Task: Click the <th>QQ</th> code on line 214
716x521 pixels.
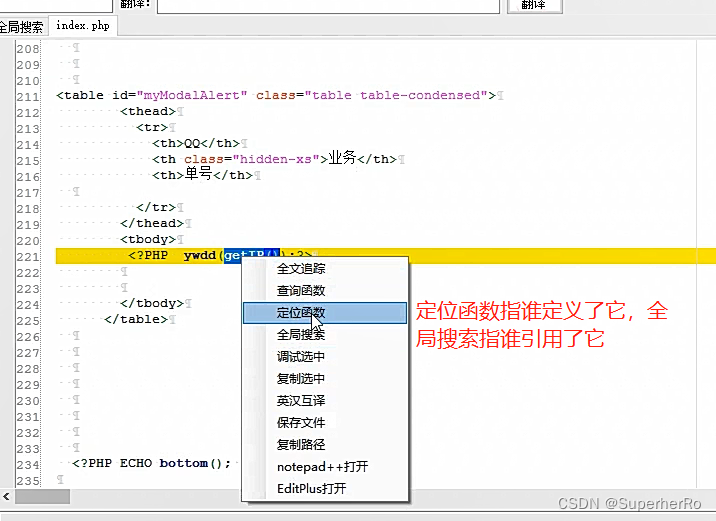Action: tap(196, 143)
